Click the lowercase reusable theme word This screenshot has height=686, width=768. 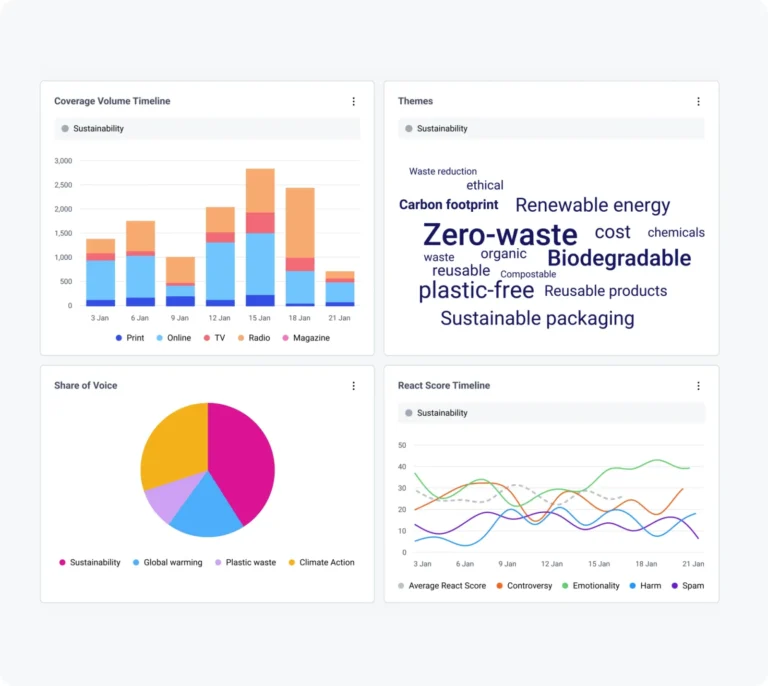click(461, 270)
